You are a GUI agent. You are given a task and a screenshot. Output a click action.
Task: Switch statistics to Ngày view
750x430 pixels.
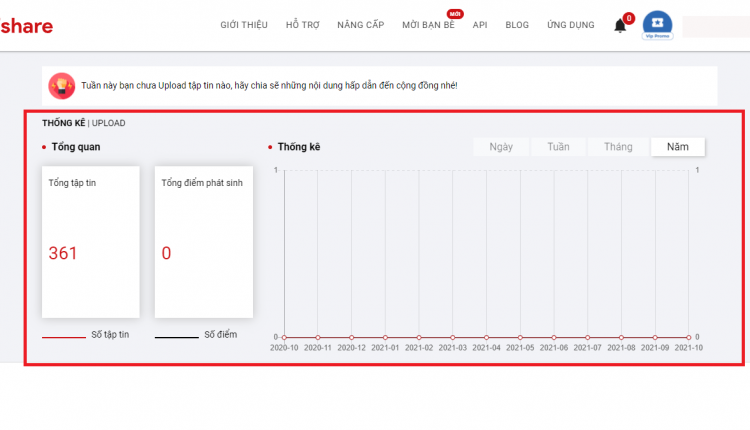tap(501, 147)
